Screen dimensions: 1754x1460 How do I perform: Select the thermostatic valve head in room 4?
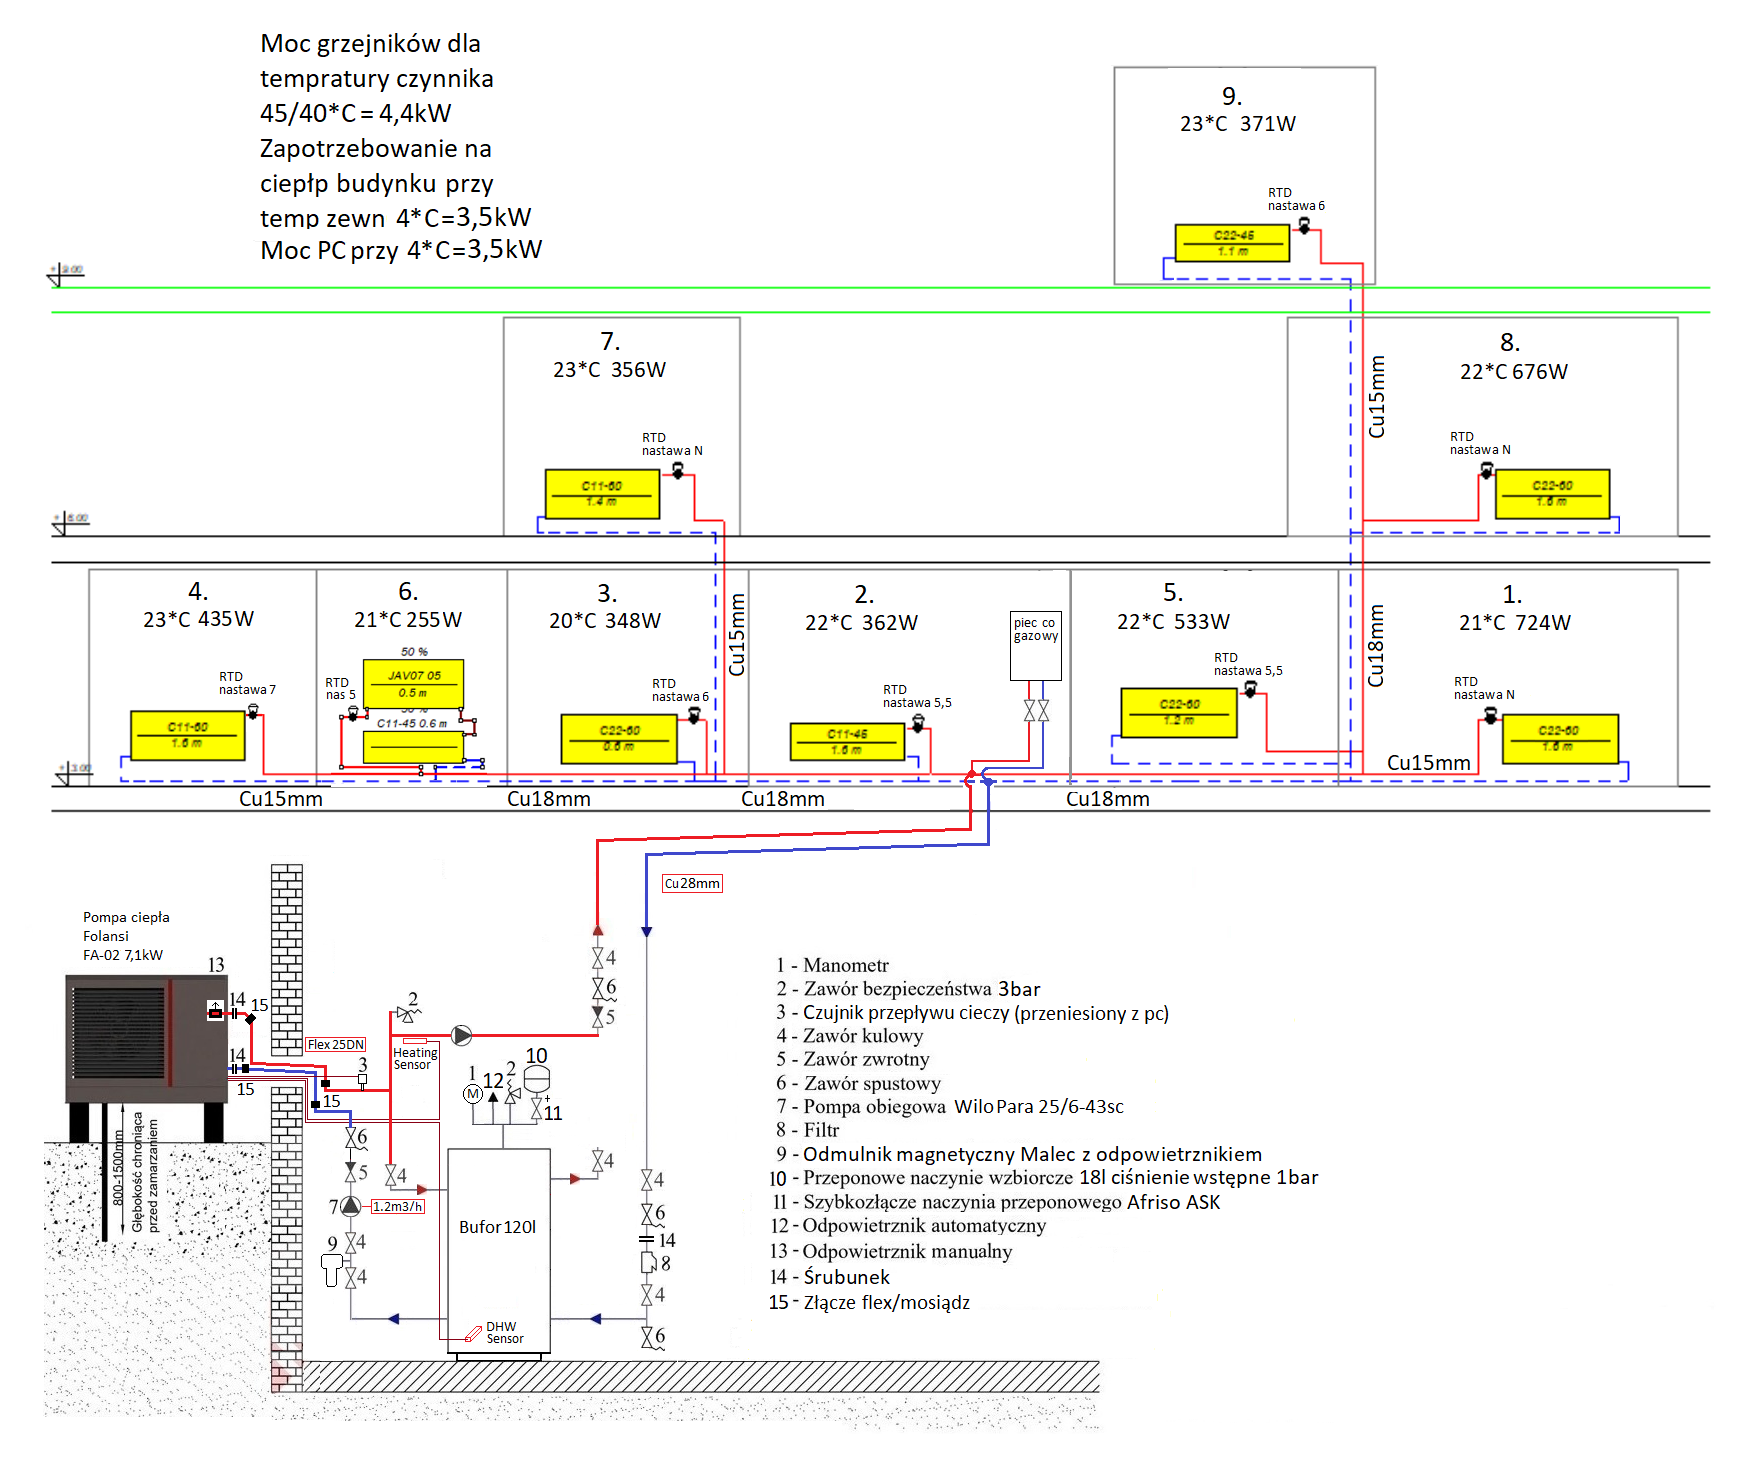click(x=253, y=711)
